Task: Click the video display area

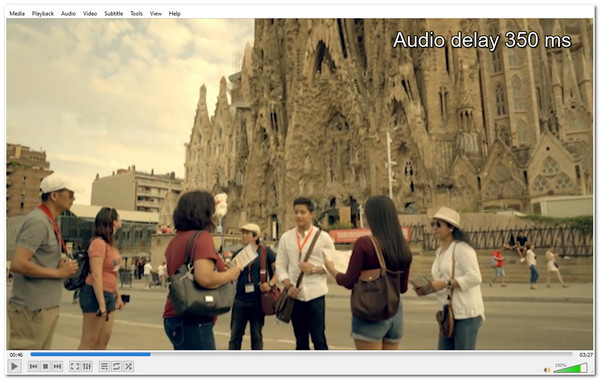Action: (300, 184)
